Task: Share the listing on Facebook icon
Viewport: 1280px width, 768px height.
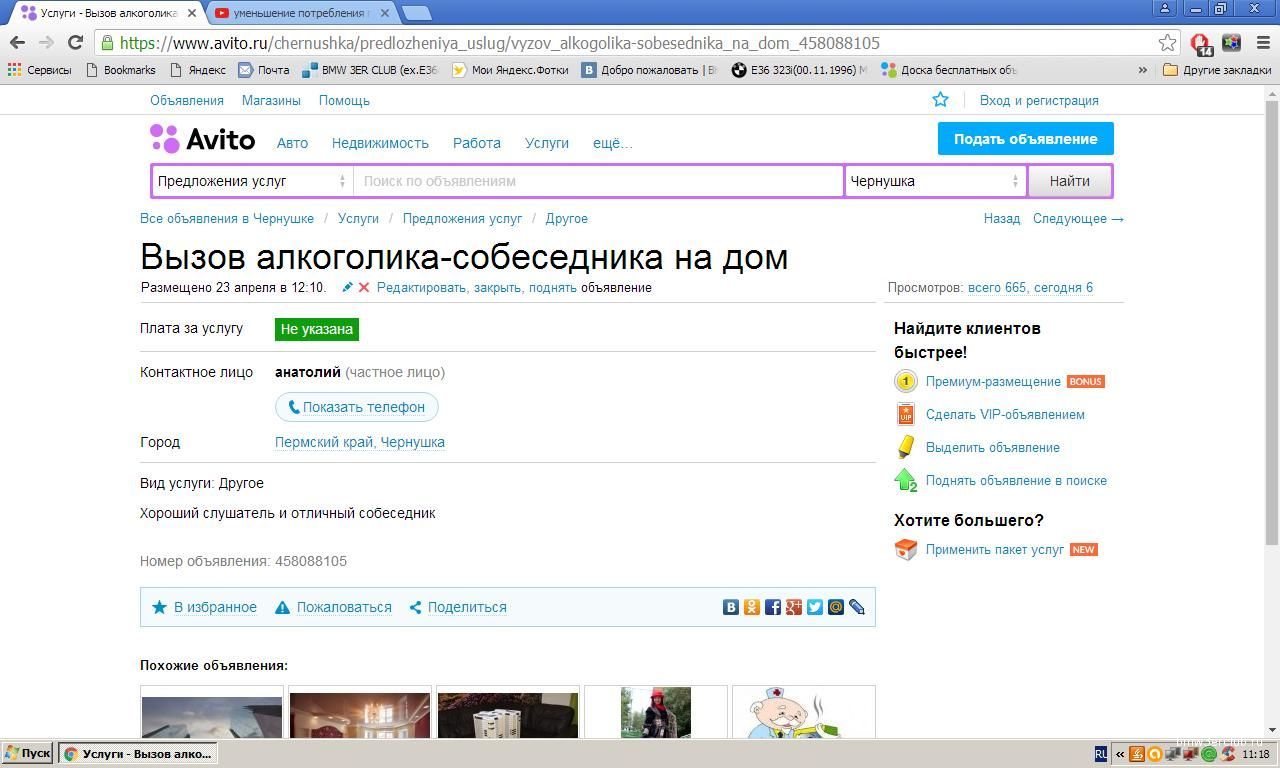Action: 773,607
